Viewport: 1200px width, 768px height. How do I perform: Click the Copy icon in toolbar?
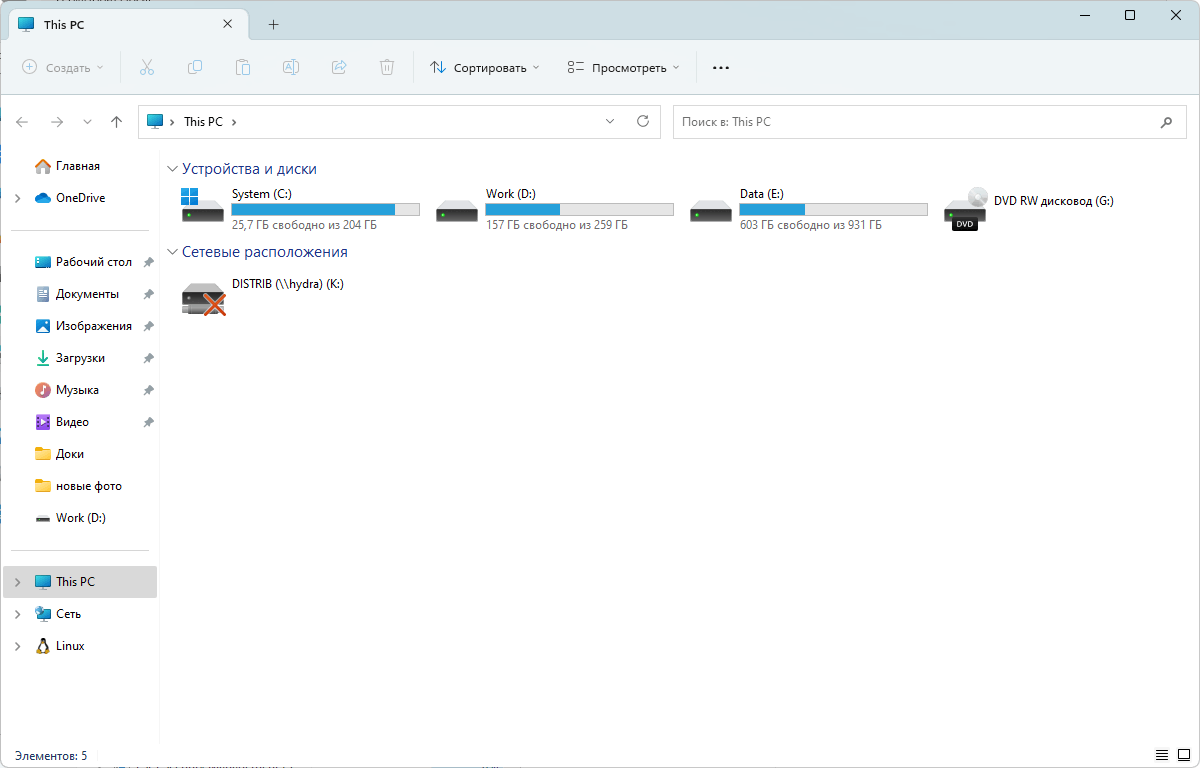(195, 67)
